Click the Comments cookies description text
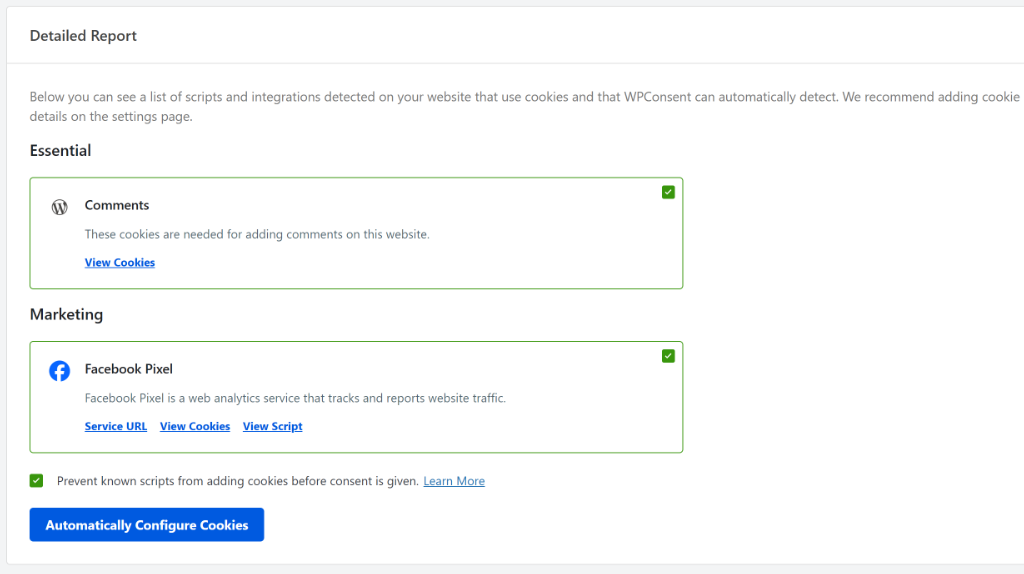 coord(256,235)
